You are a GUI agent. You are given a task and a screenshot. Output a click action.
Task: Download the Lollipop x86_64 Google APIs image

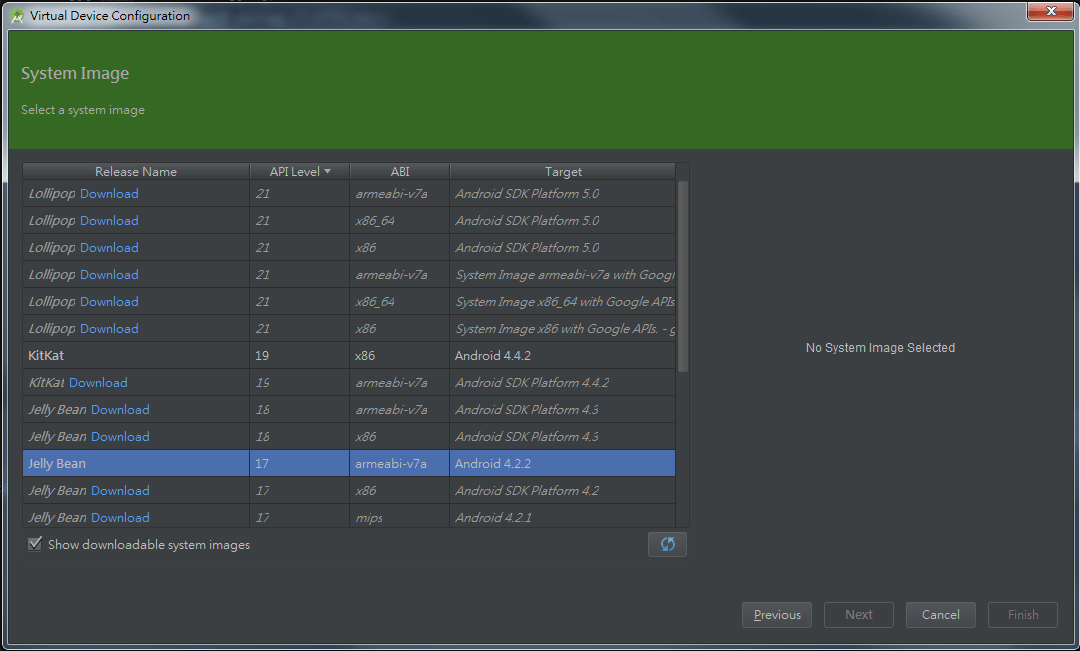(109, 301)
